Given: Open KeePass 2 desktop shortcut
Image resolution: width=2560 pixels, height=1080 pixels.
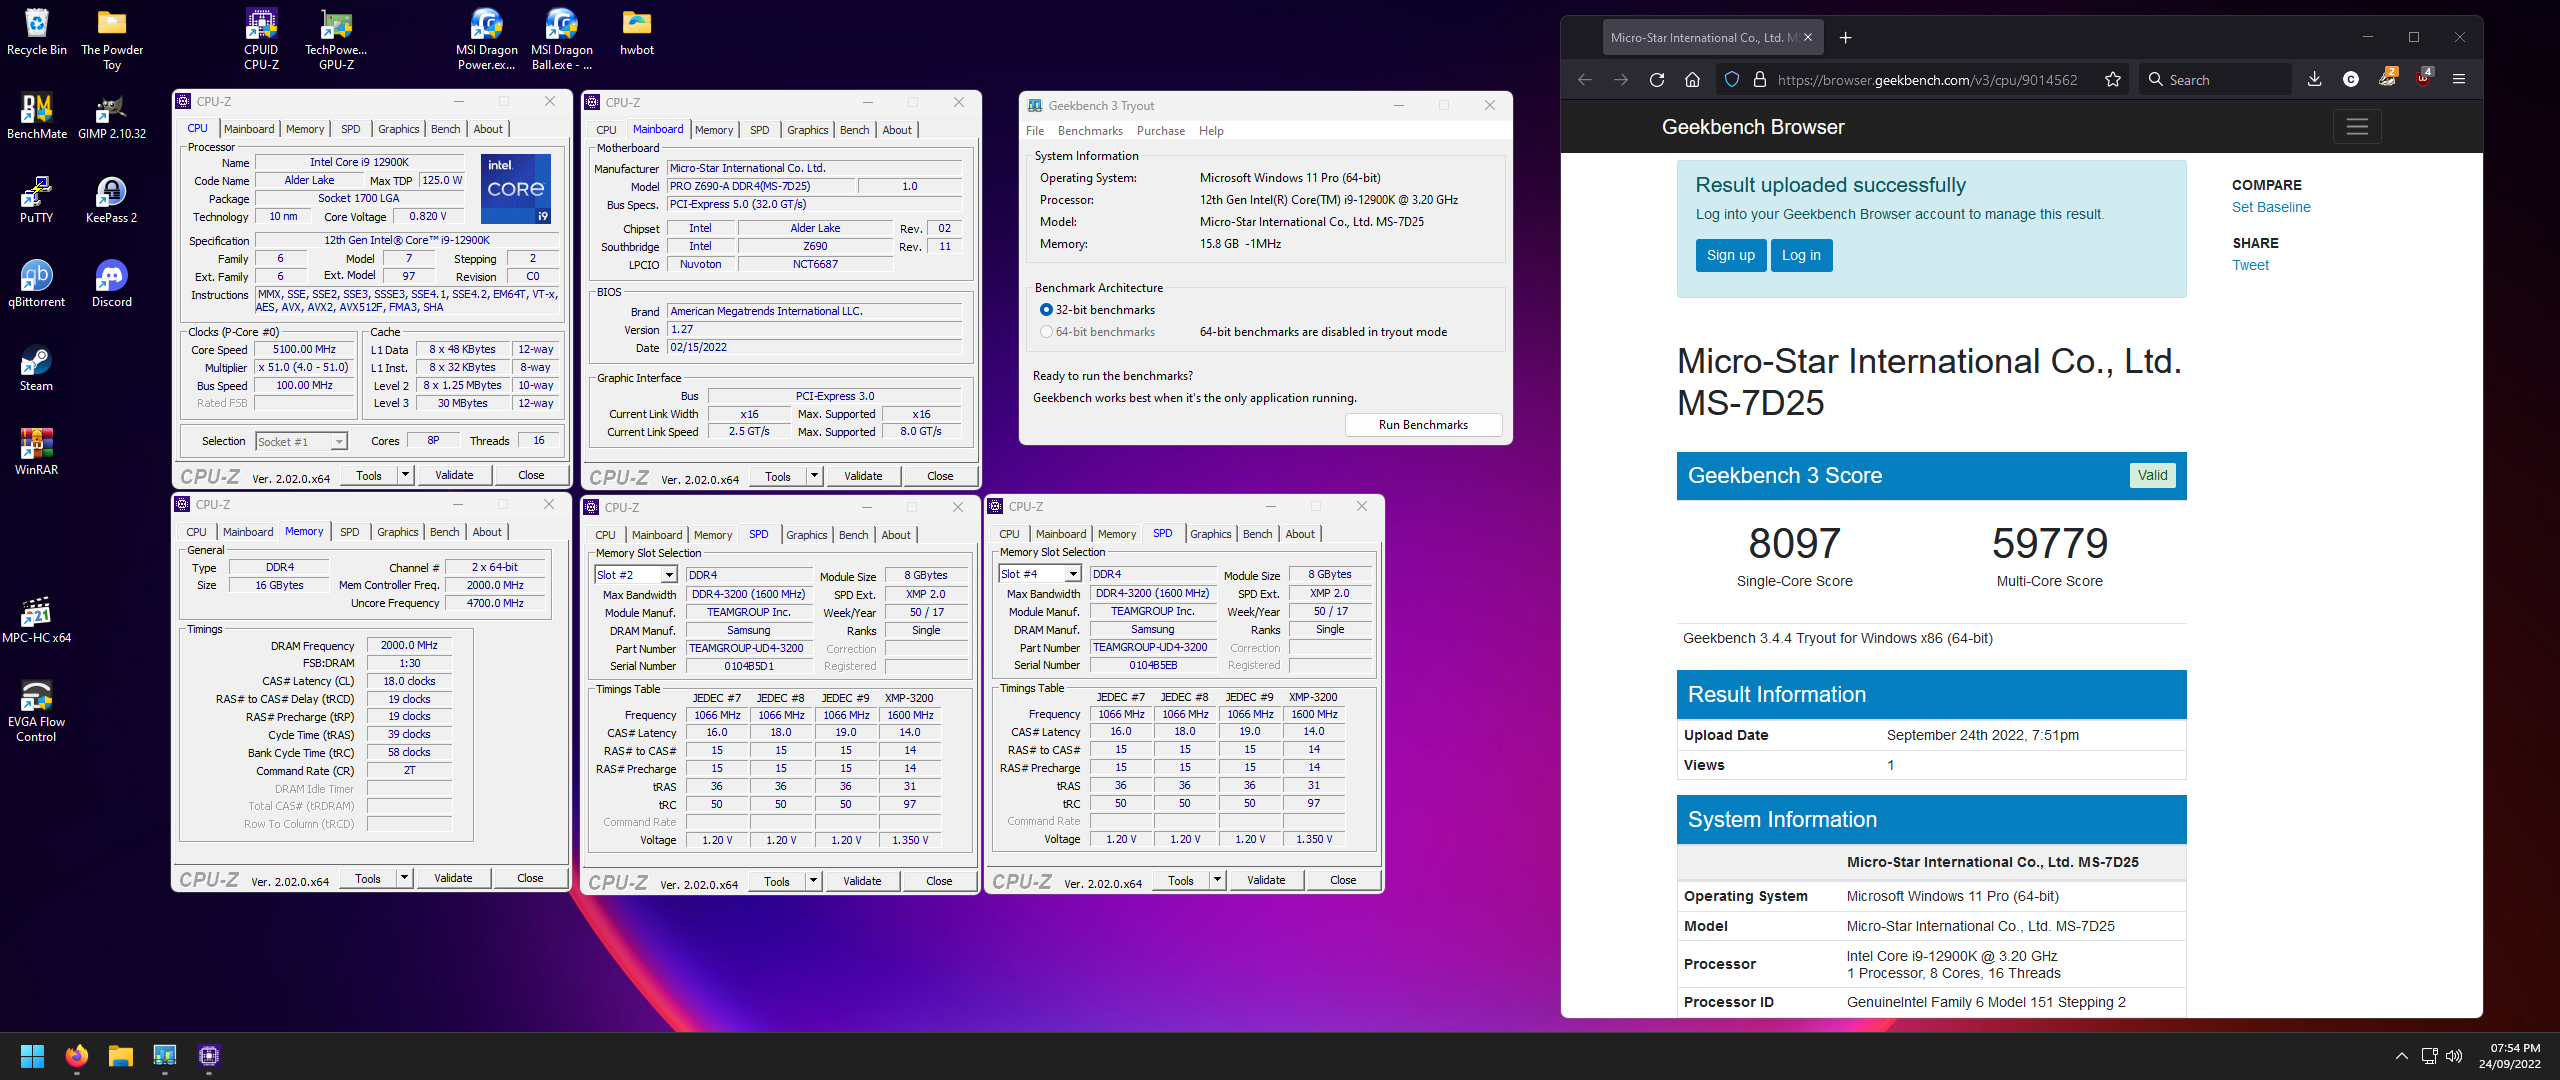Looking at the screenshot, I should [x=112, y=201].
